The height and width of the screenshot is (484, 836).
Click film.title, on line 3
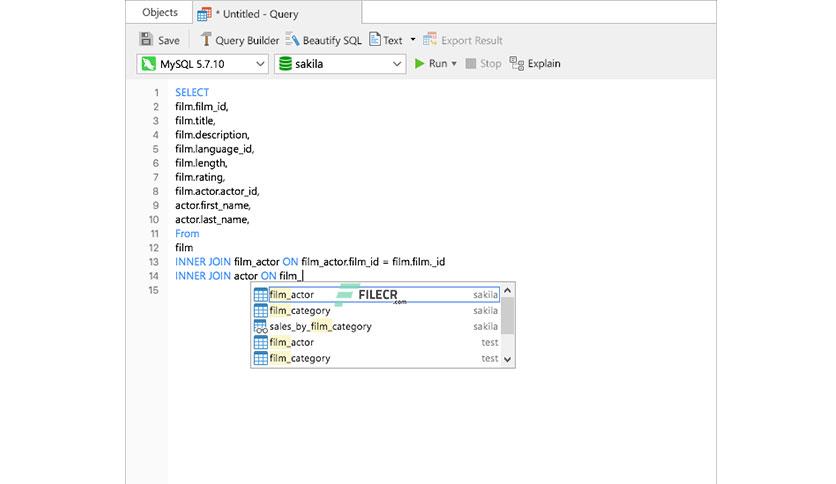pos(195,120)
